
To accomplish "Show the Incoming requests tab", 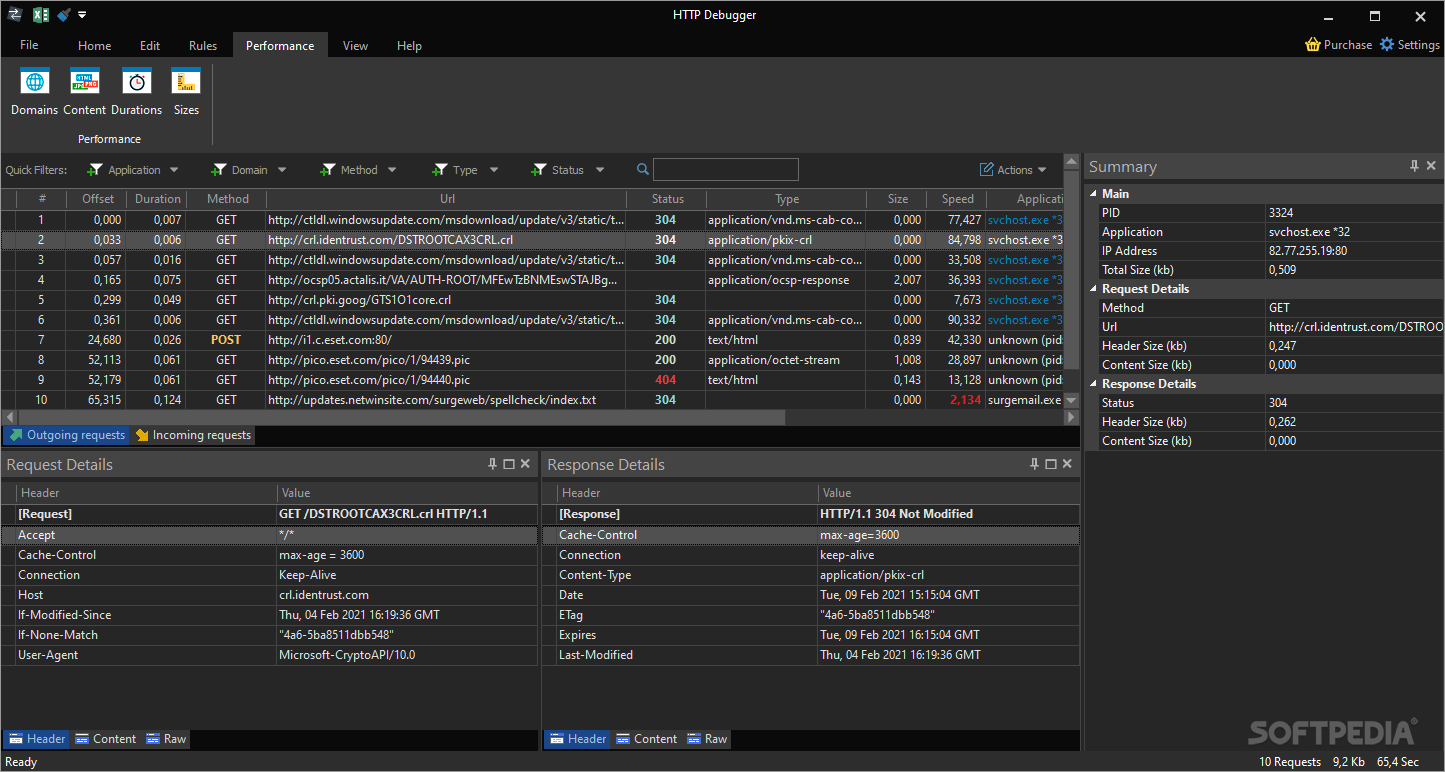I will (193, 435).
